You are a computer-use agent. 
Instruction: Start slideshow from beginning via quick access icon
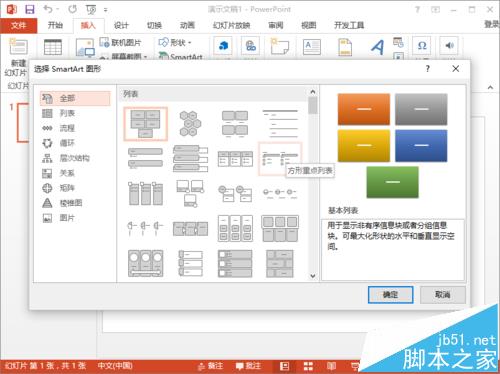tap(91, 10)
